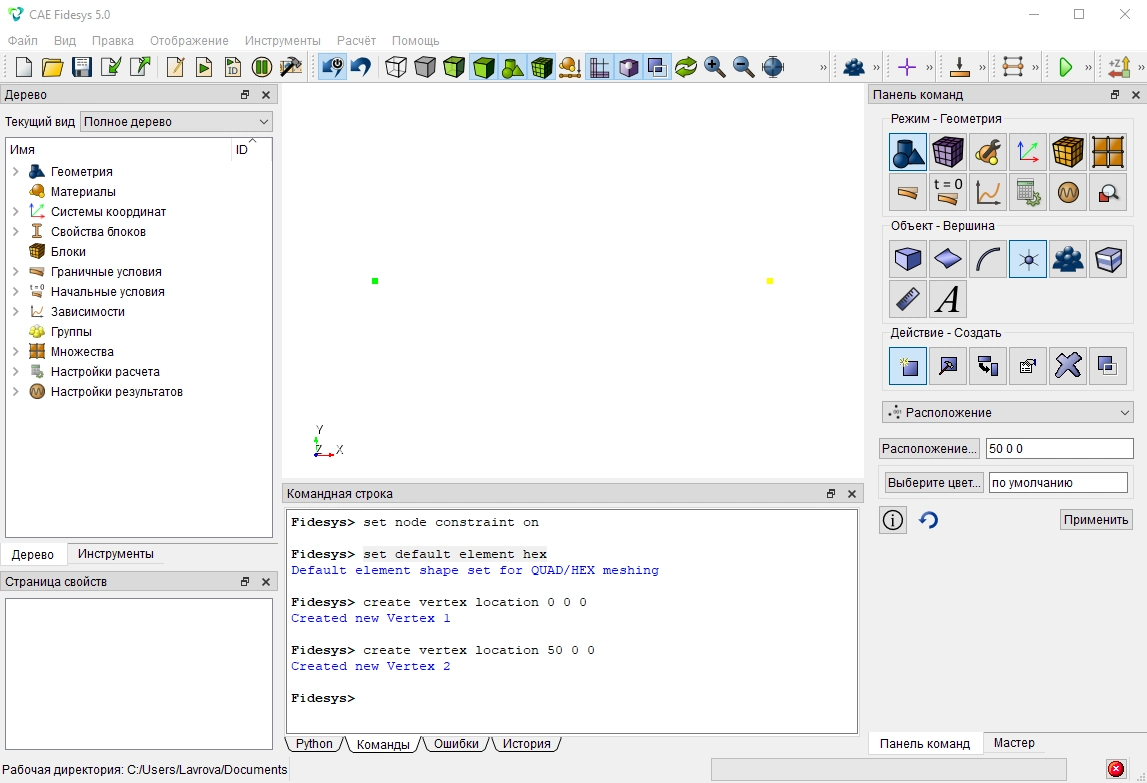Select the Blocks mode yellow cube icon
Viewport: 1147px width, 783px height.
point(1068,152)
